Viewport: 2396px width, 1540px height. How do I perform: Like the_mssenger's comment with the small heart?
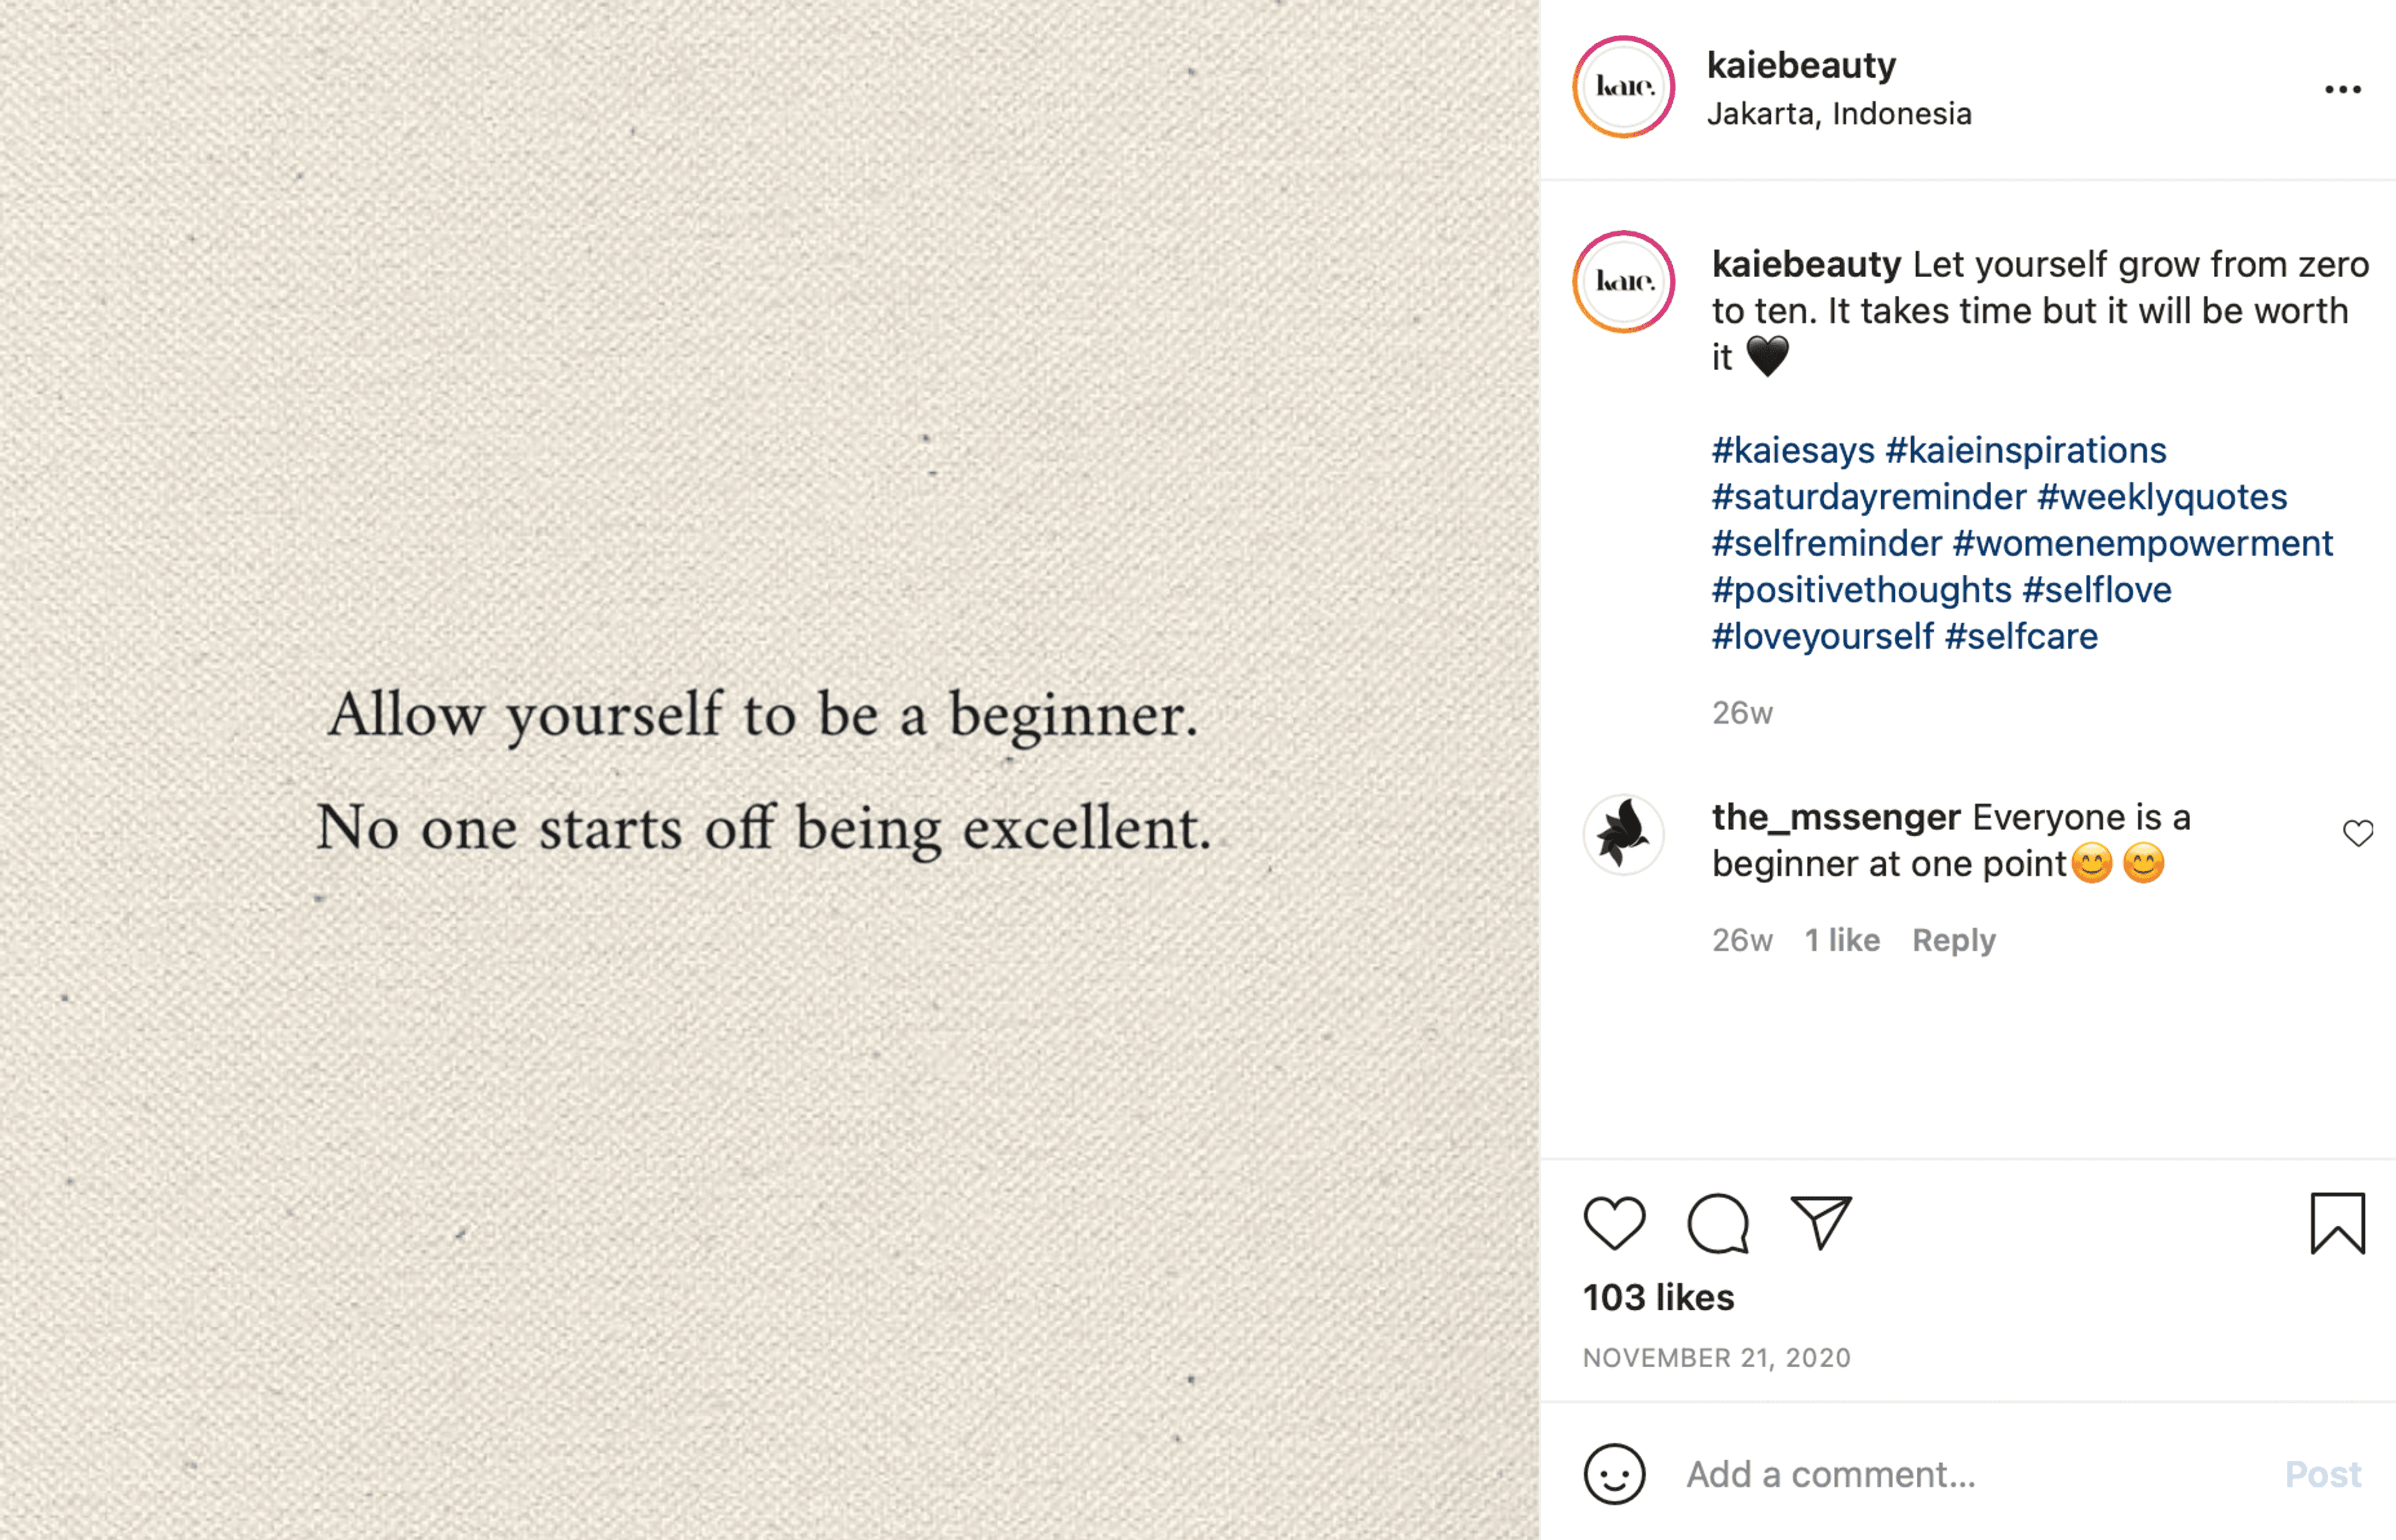2358,833
